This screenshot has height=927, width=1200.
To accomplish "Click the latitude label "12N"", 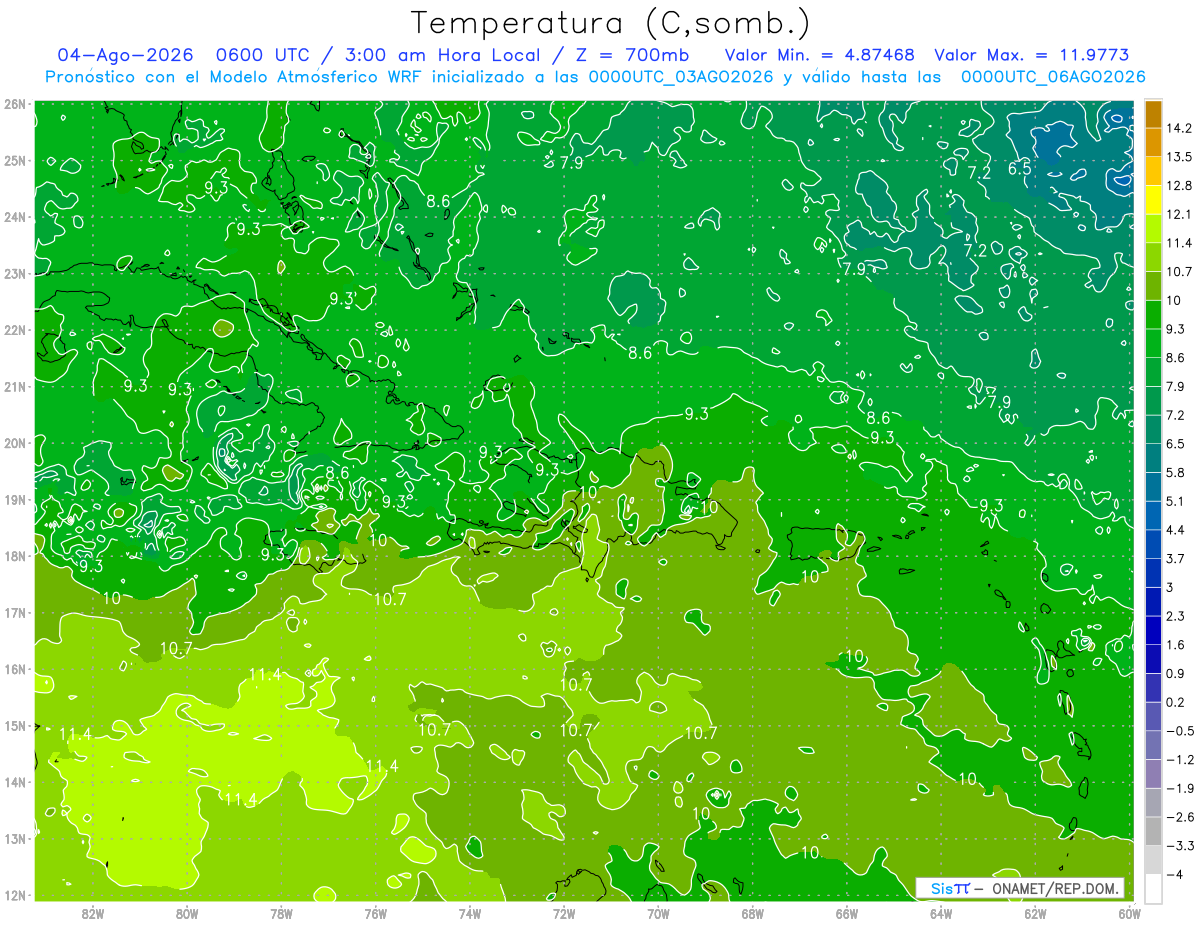I will (x=15, y=895).
